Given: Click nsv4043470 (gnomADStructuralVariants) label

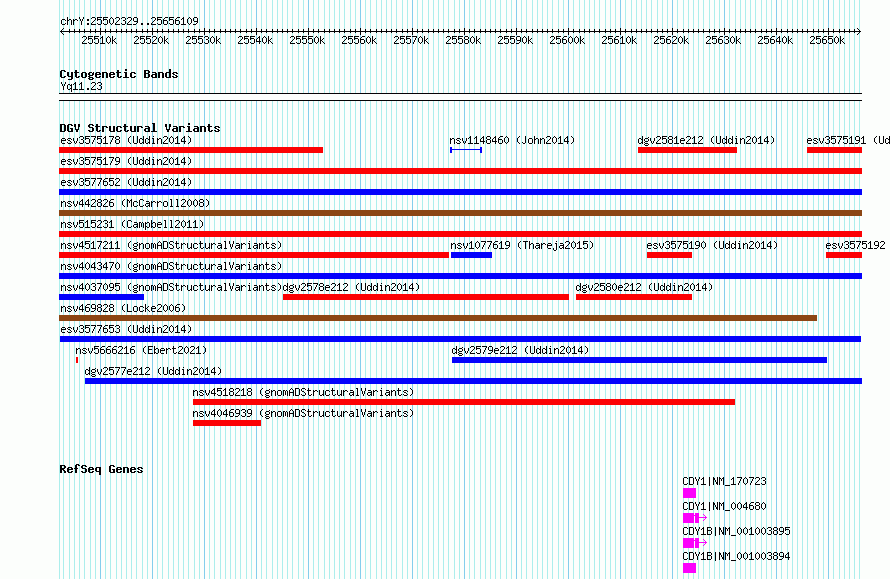Looking at the screenshot, I should point(171,266).
